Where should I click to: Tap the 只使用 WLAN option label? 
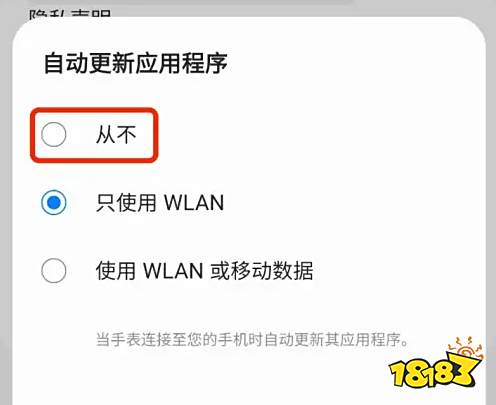tap(160, 203)
